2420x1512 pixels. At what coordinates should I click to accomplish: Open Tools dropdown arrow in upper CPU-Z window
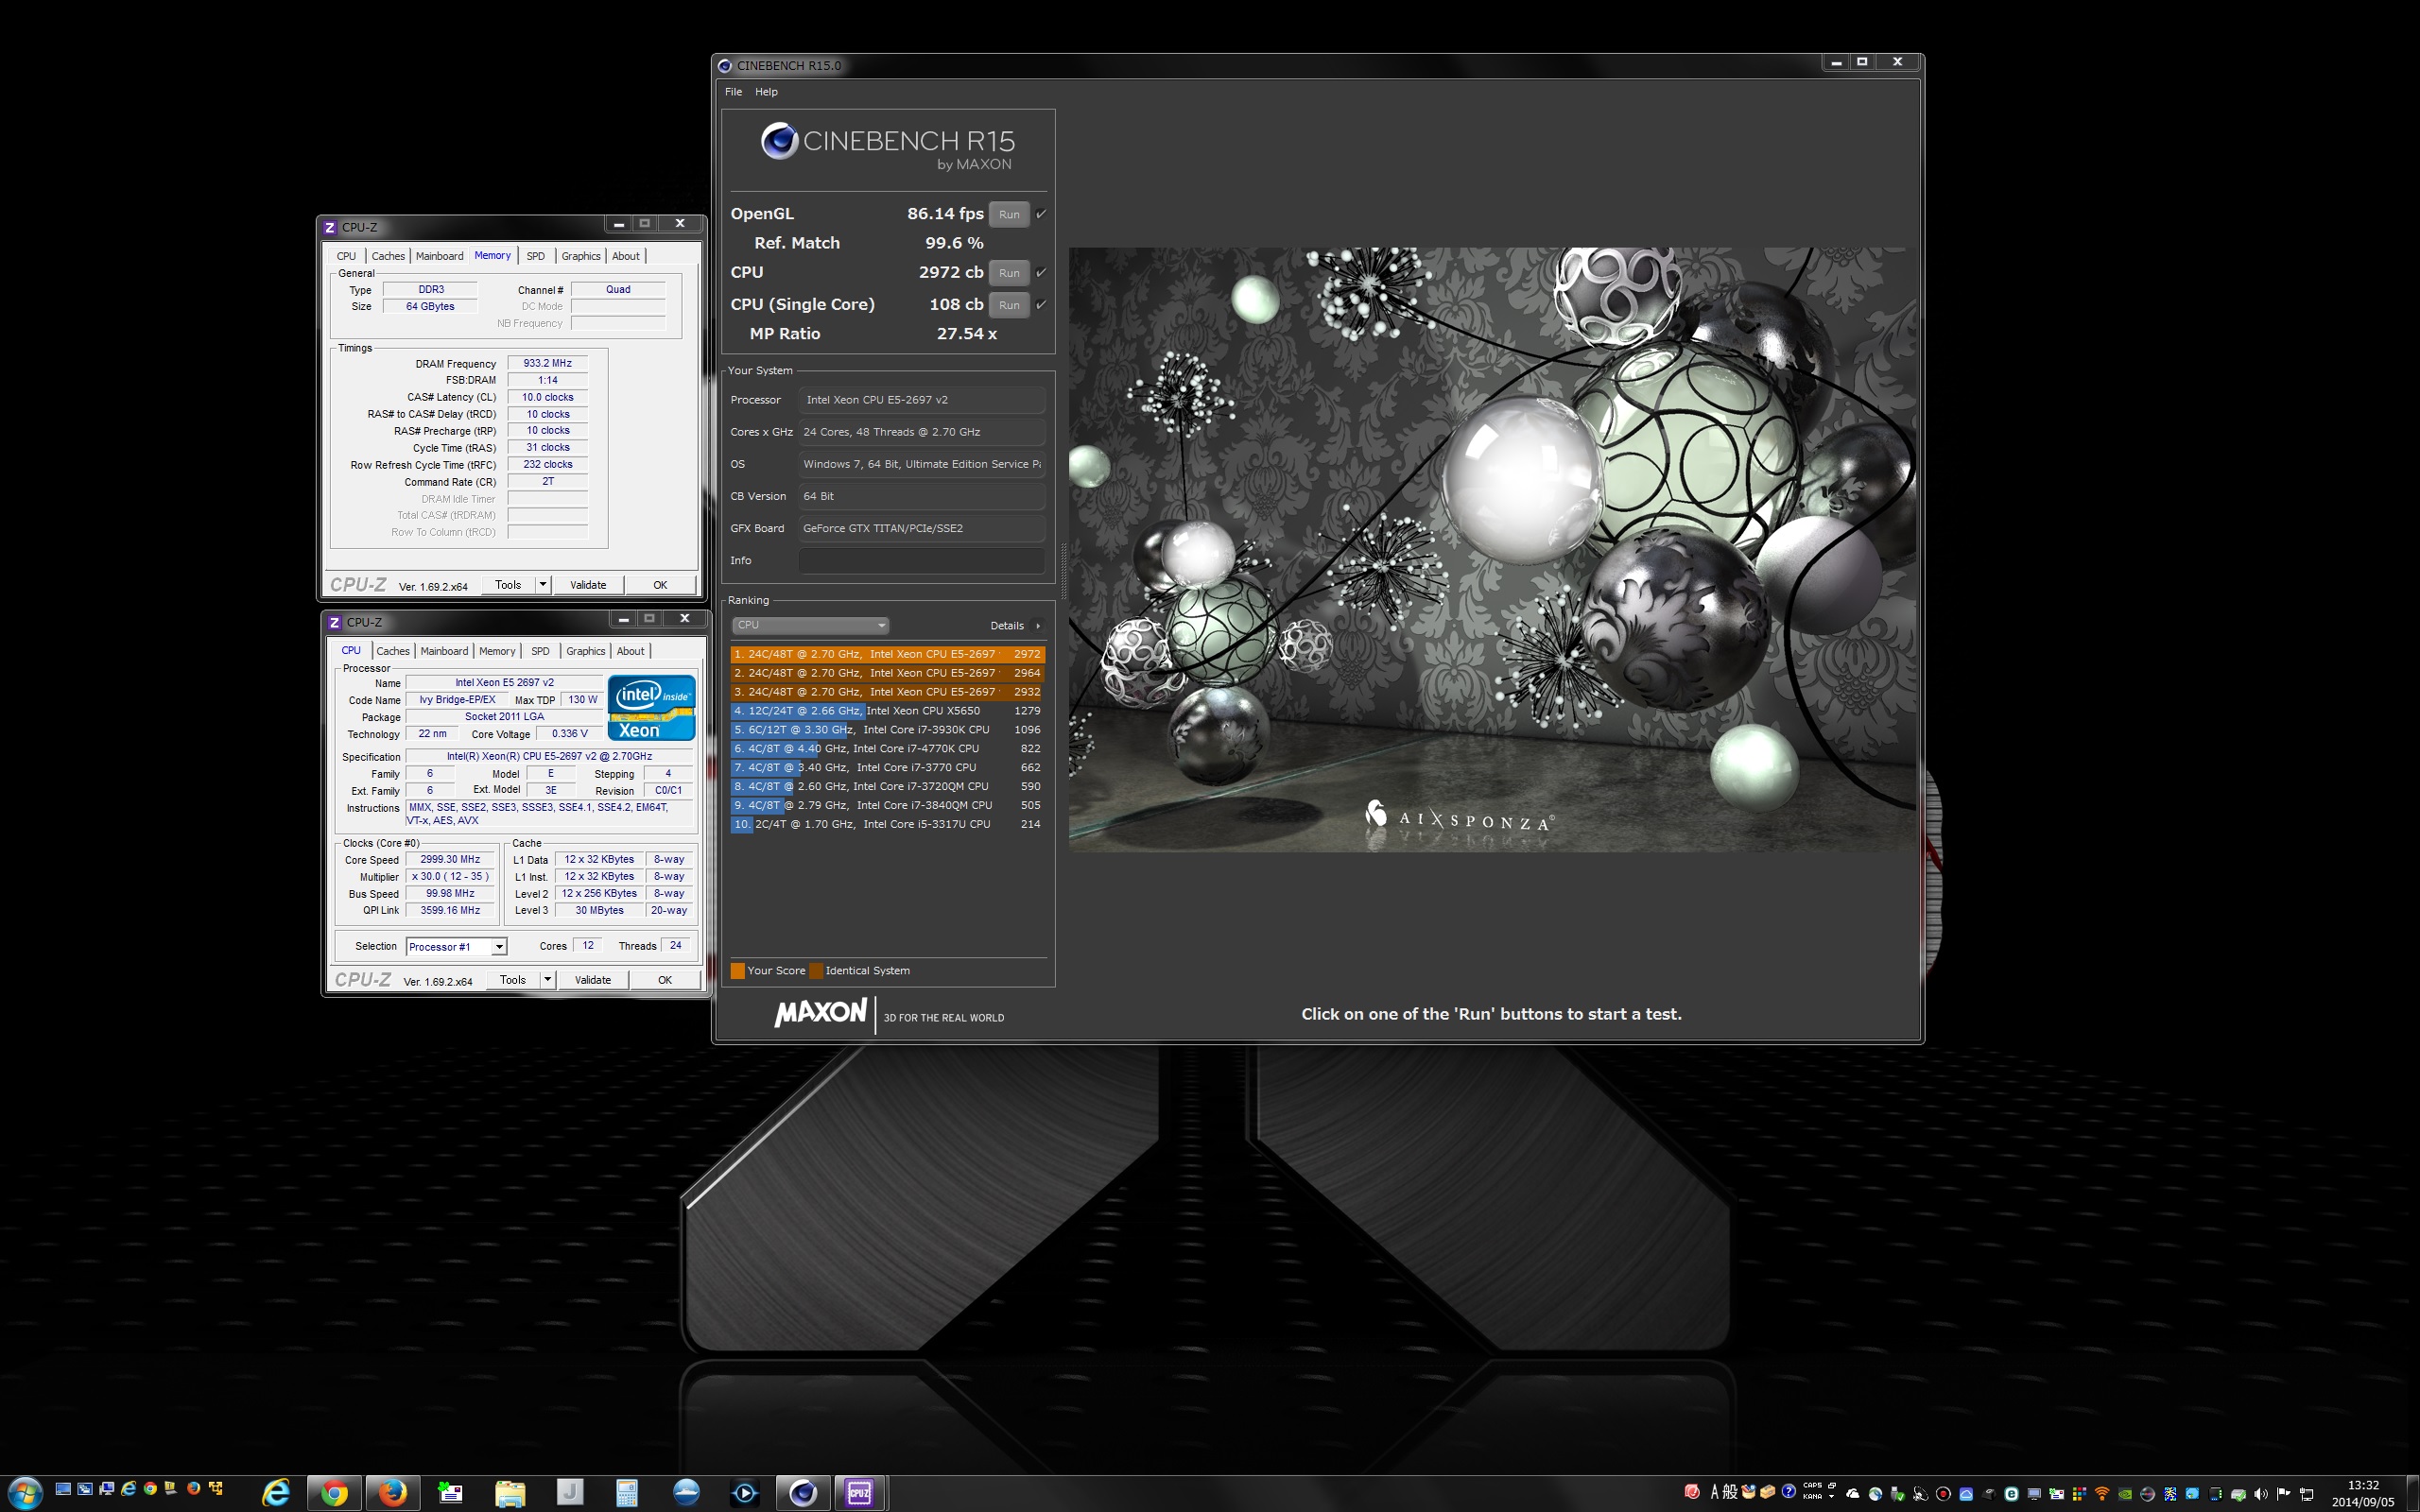click(543, 585)
